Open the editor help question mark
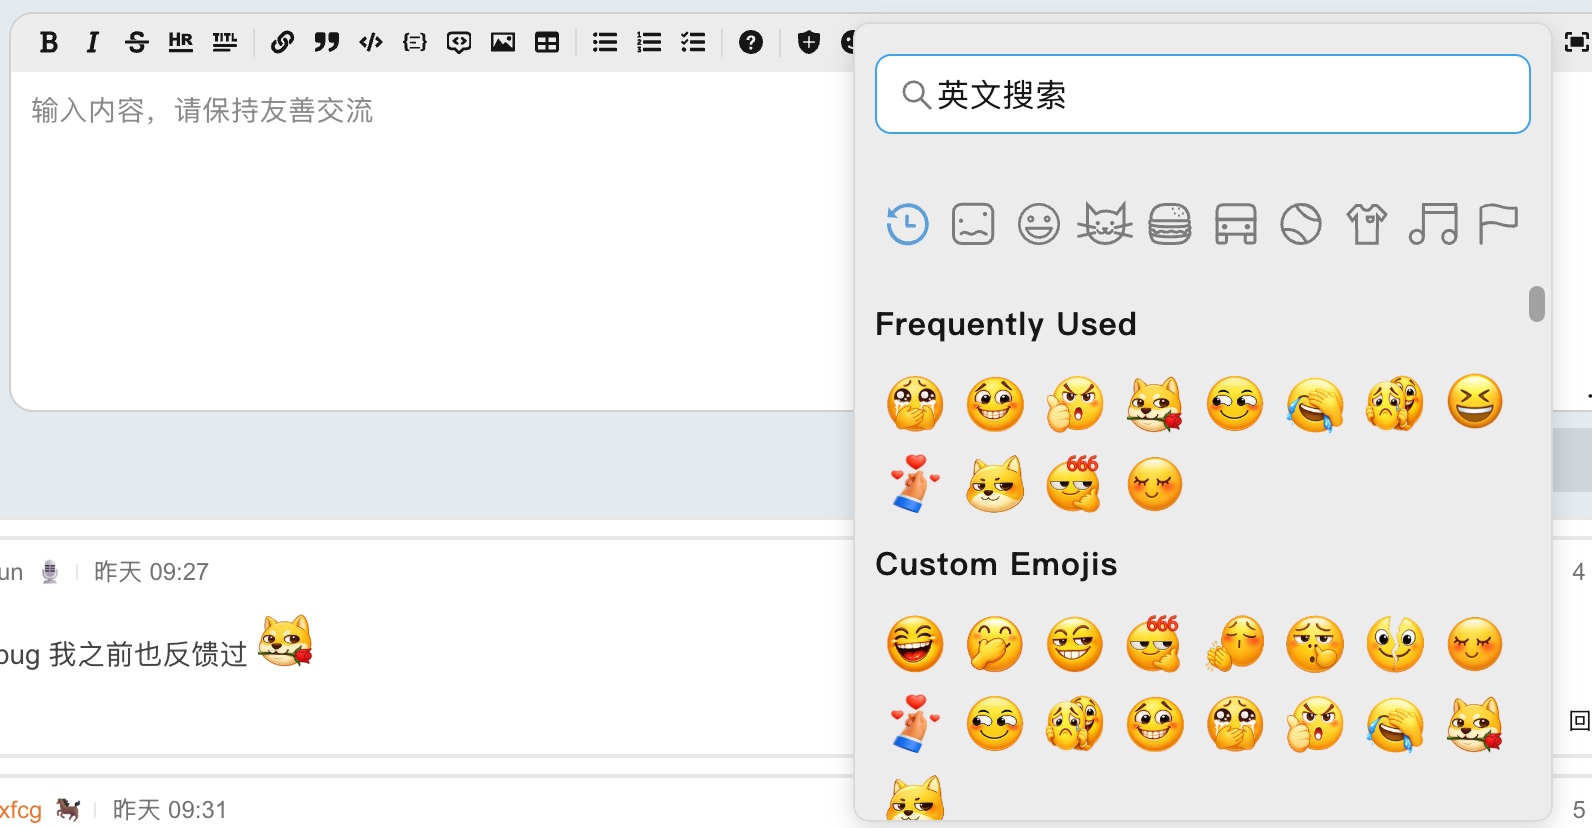1592x828 pixels. click(750, 42)
